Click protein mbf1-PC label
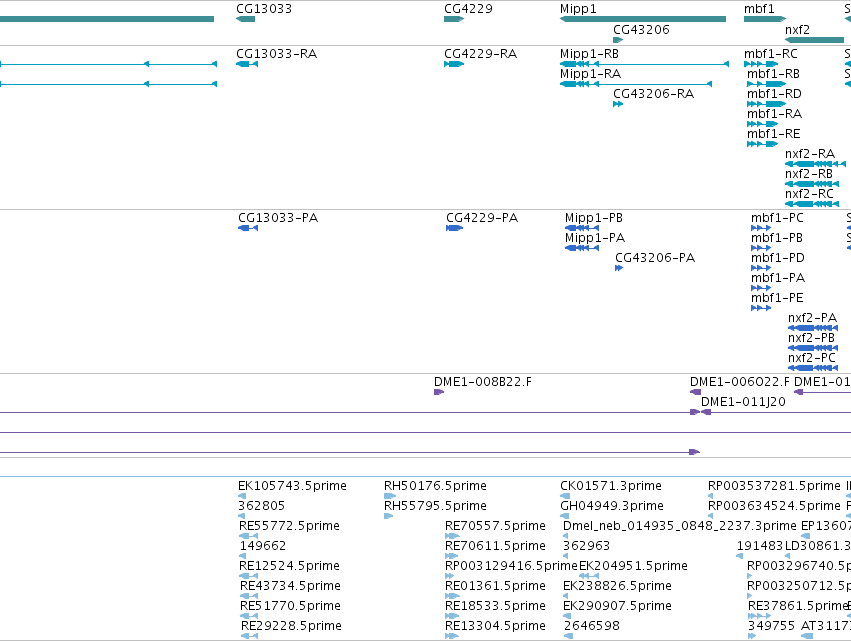The width and height of the screenshot is (851, 641). [777, 218]
